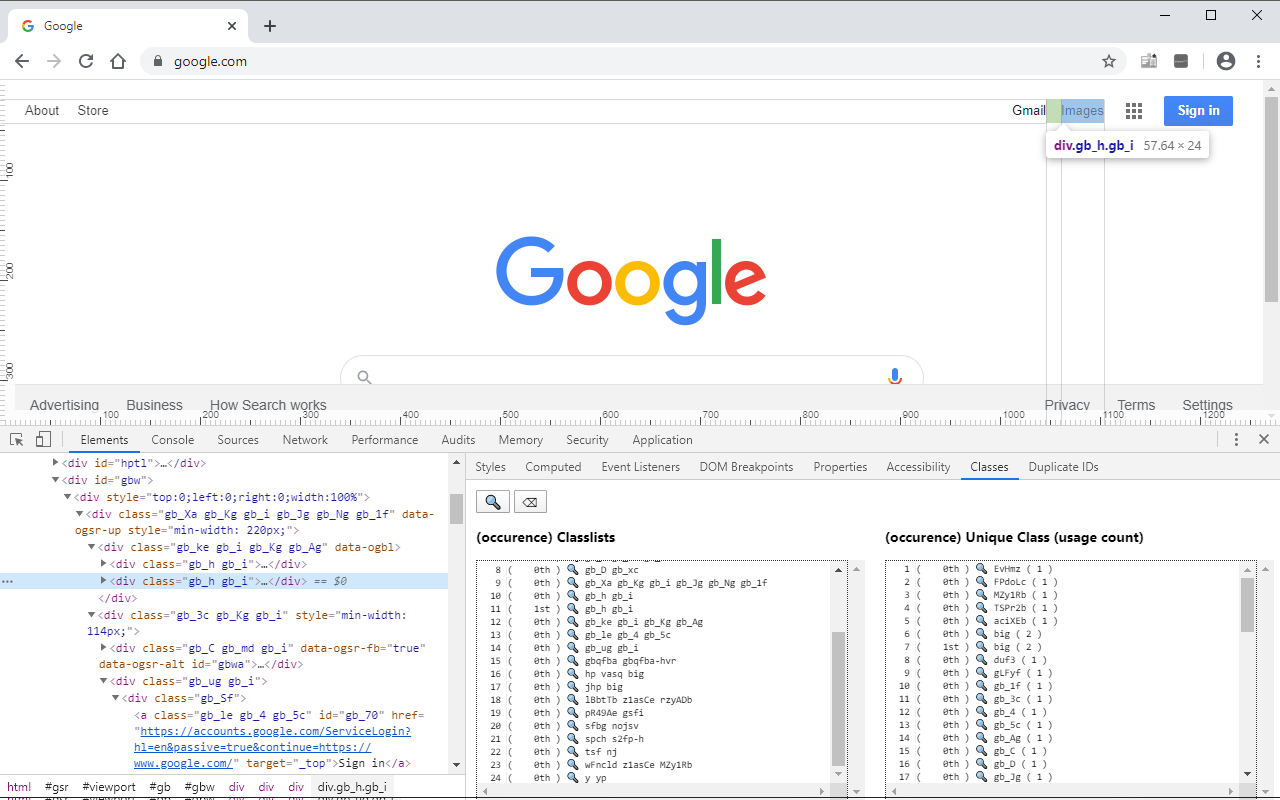This screenshot has width=1280, height=800.
Task: Click the Elements tree vertical scrollbar
Action: pos(456,508)
